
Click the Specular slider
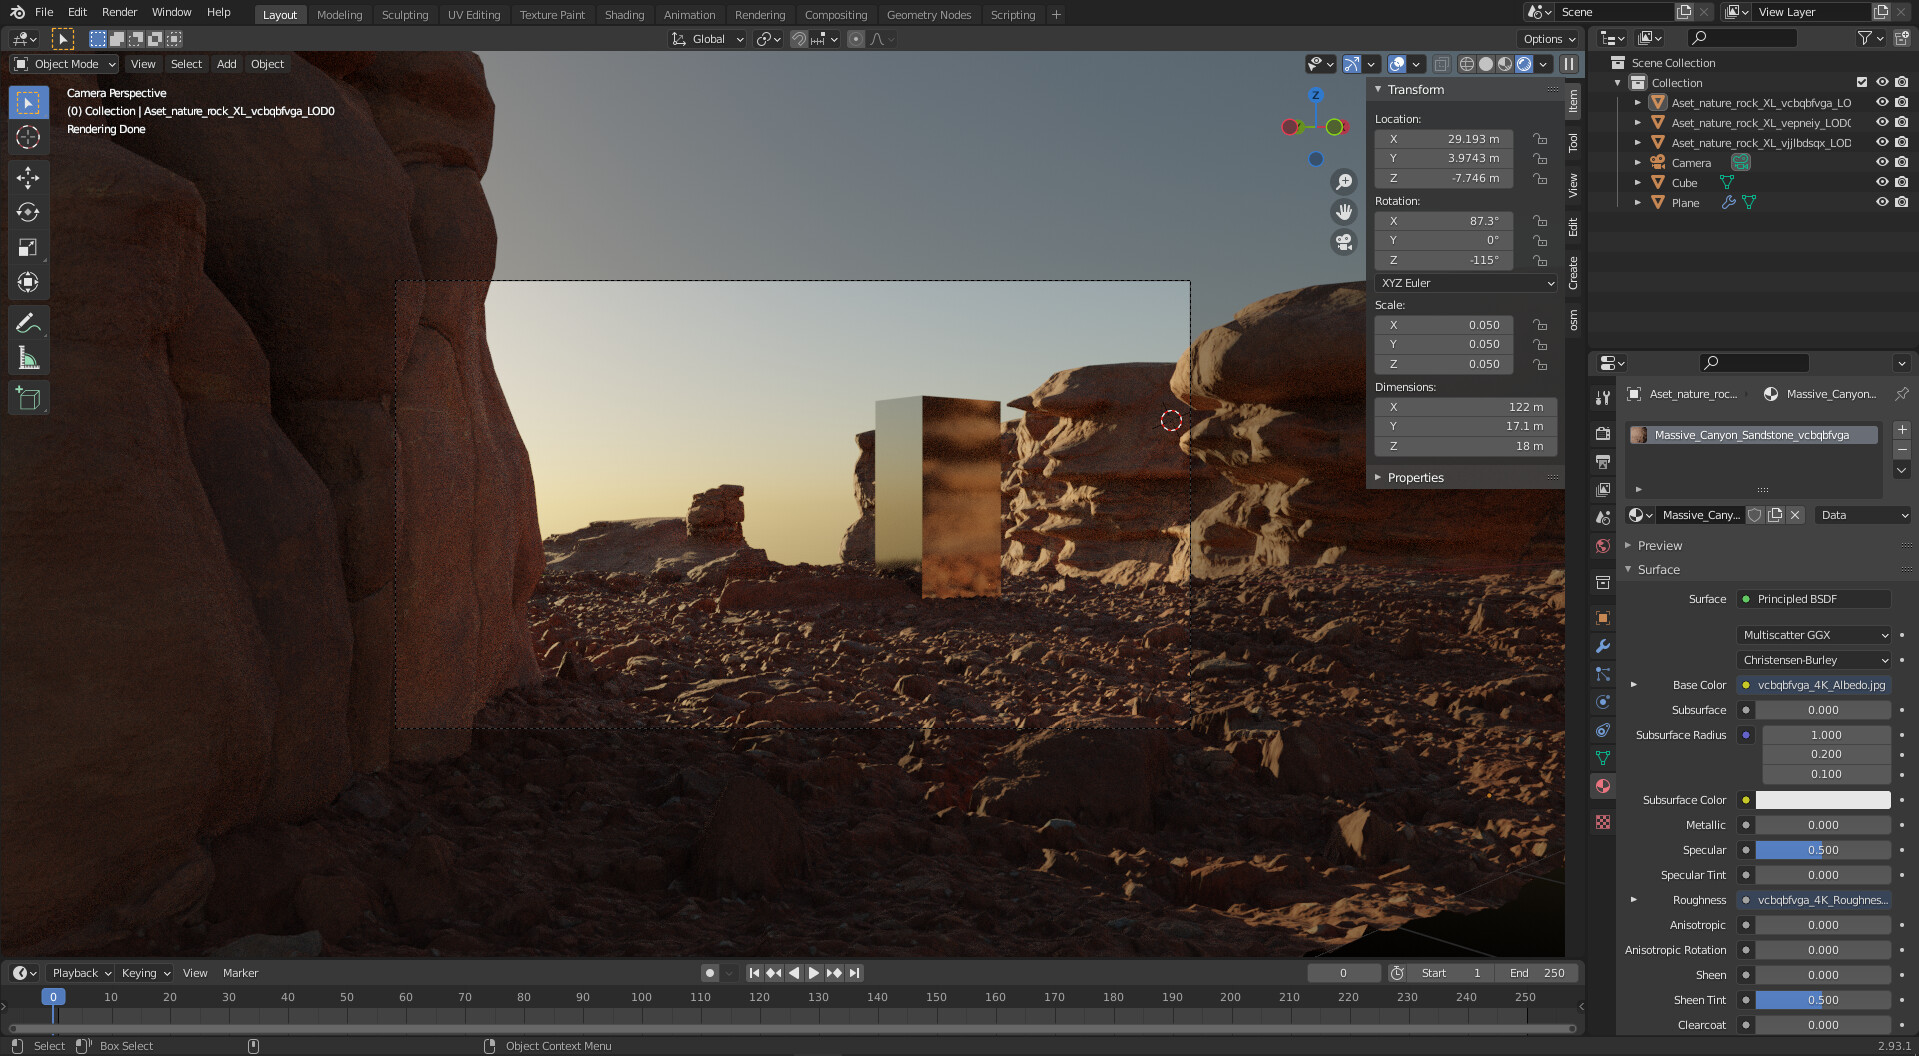[1822, 850]
